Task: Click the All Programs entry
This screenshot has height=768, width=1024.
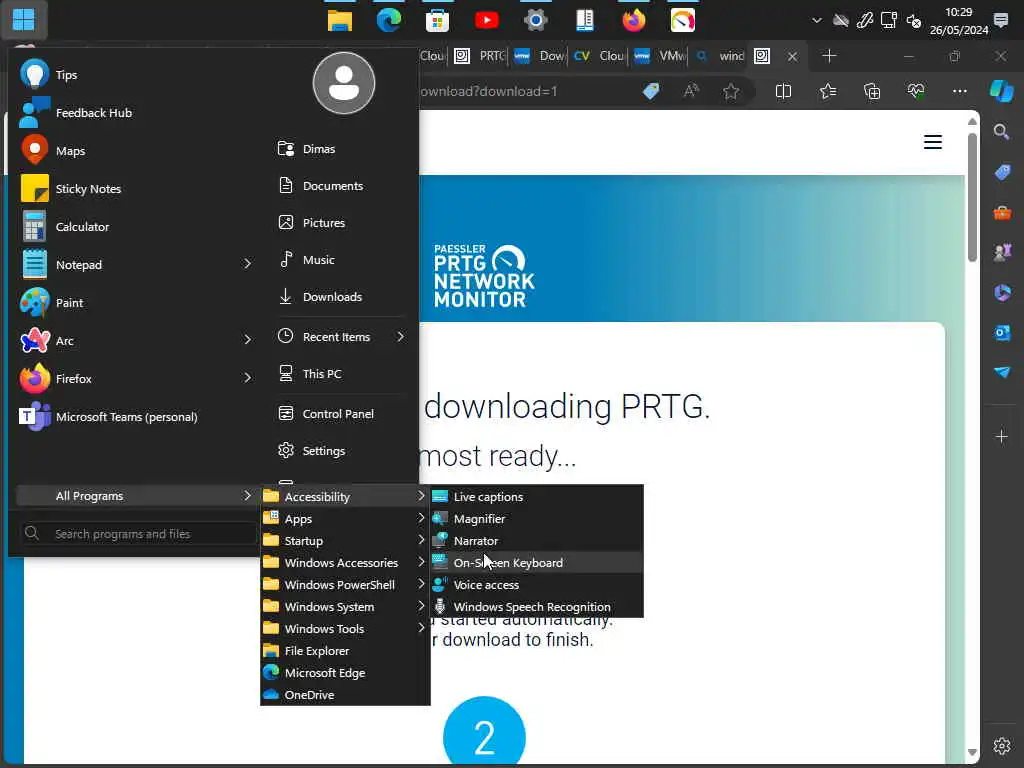Action: coord(135,496)
